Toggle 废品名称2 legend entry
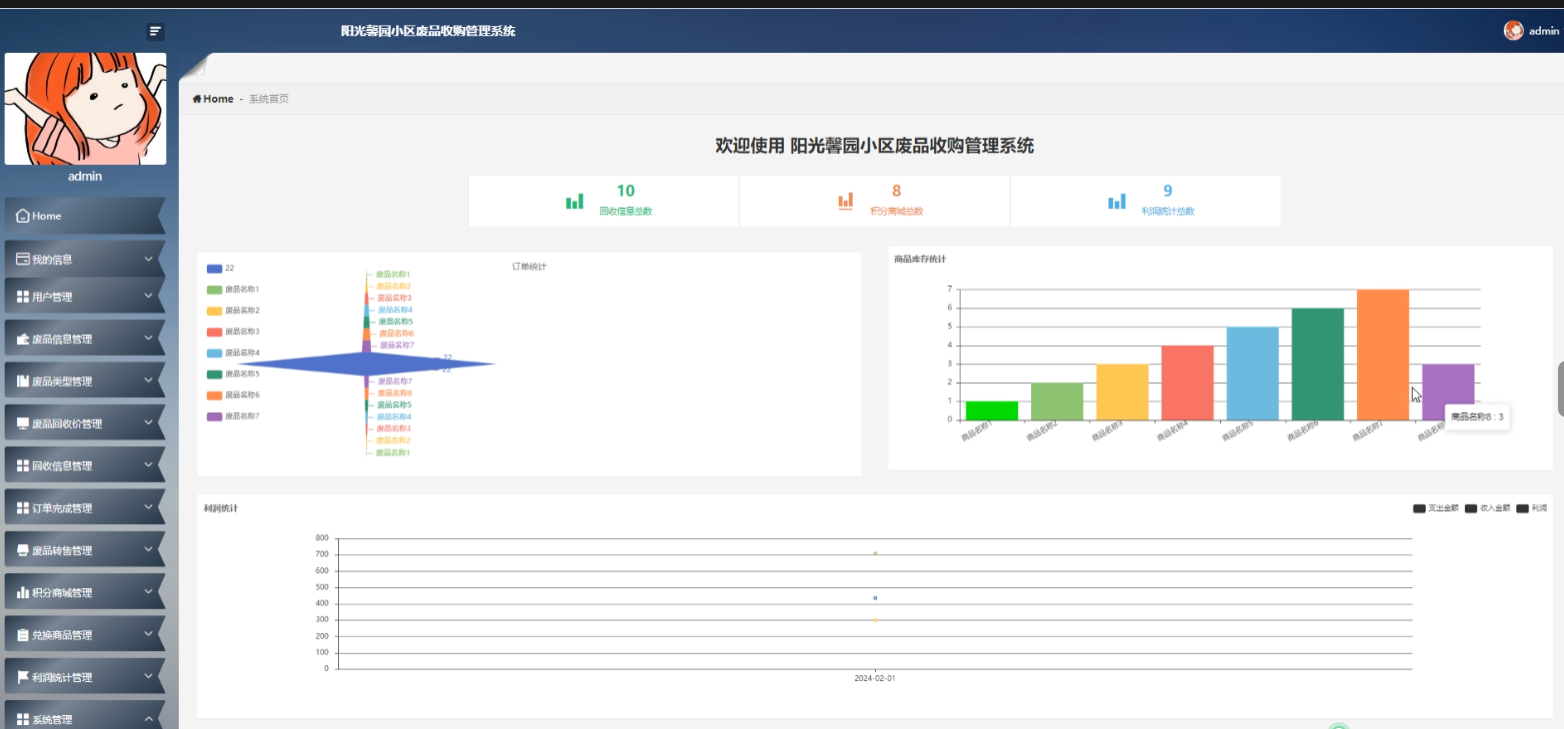1564x729 pixels. [233, 310]
